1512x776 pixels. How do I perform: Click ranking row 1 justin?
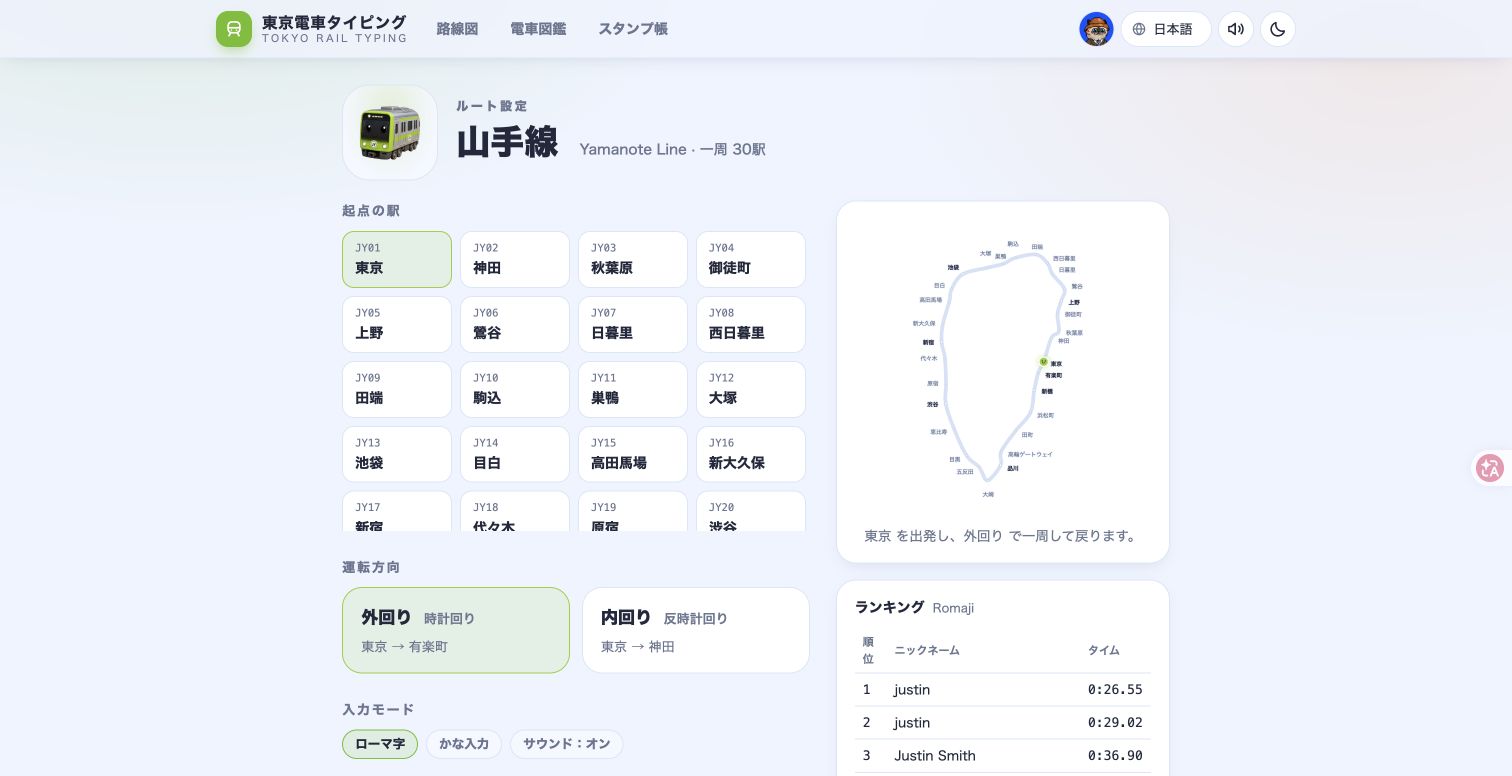pyautogui.click(x=1002, y=690)
